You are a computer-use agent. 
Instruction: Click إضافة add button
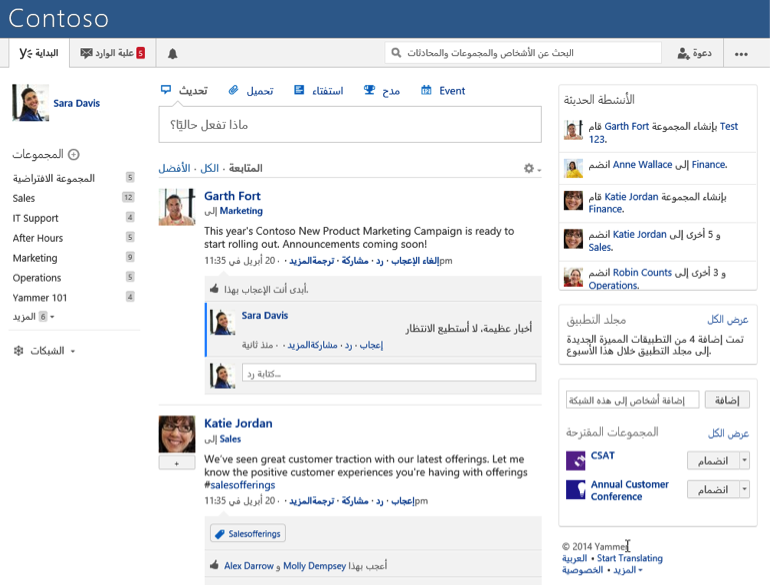727,400
